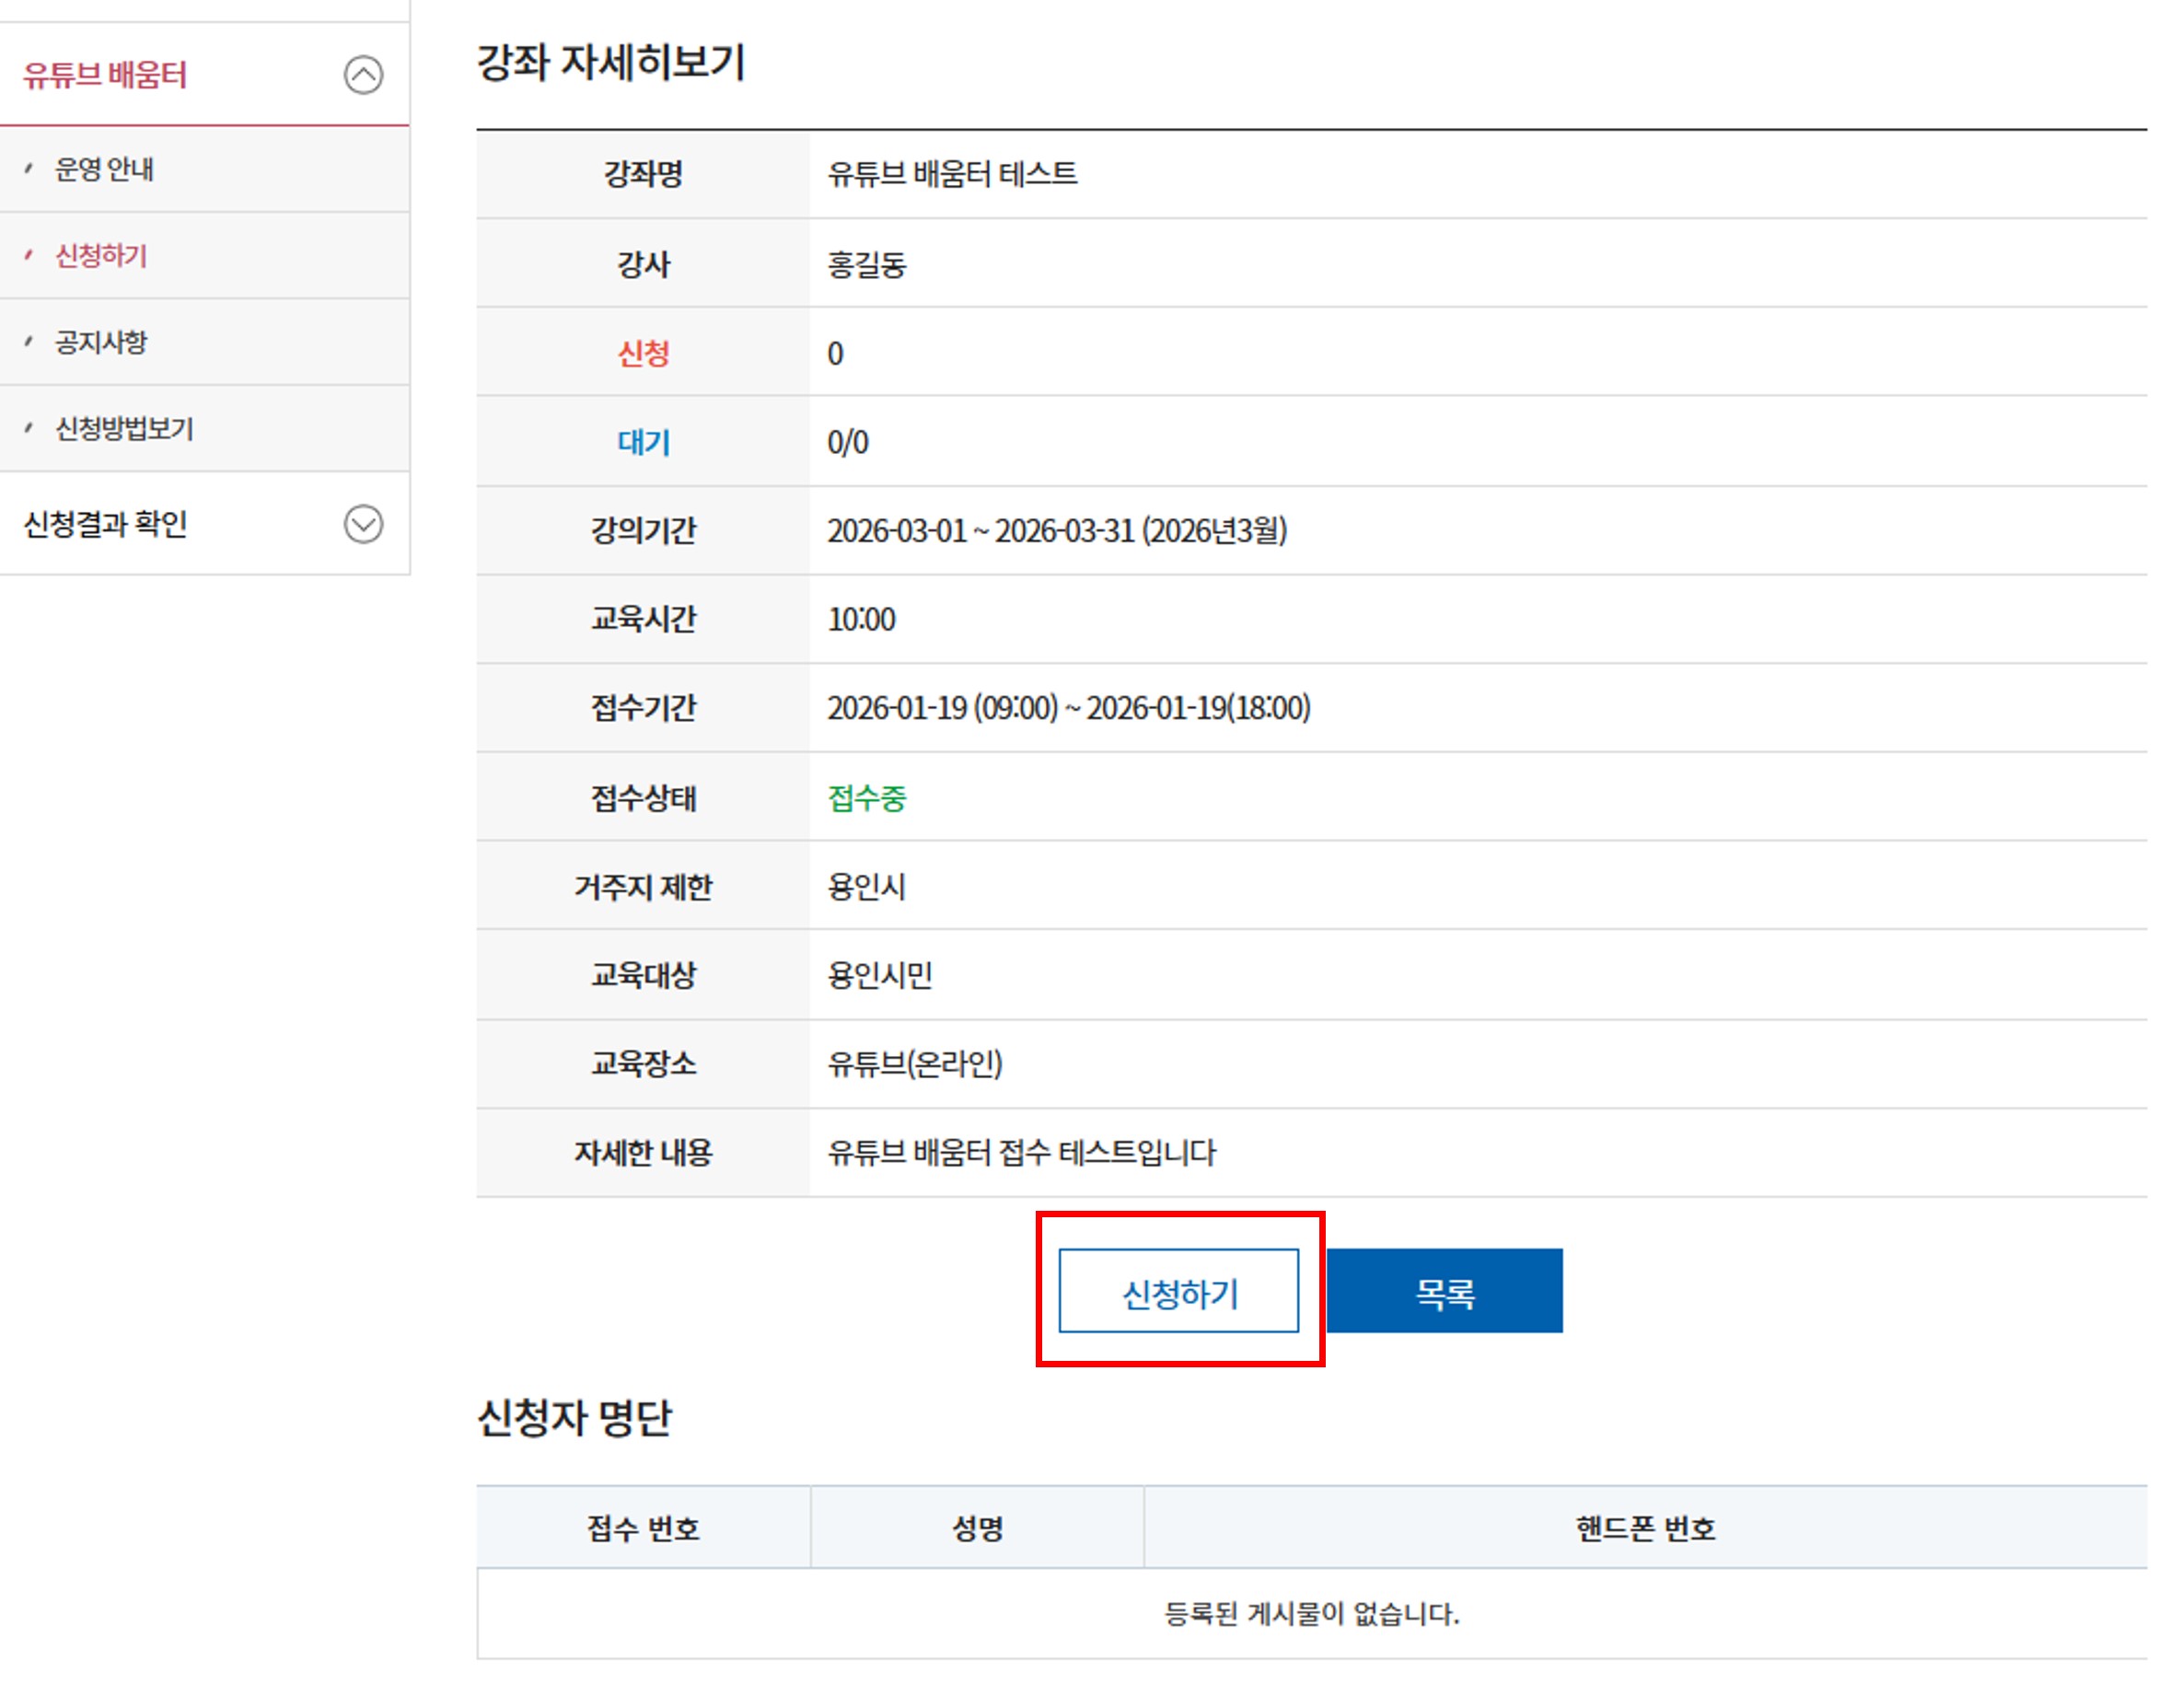Select 신청하기 in the sidebar
Screen dimensions: 2170x1708
(101, 256)
